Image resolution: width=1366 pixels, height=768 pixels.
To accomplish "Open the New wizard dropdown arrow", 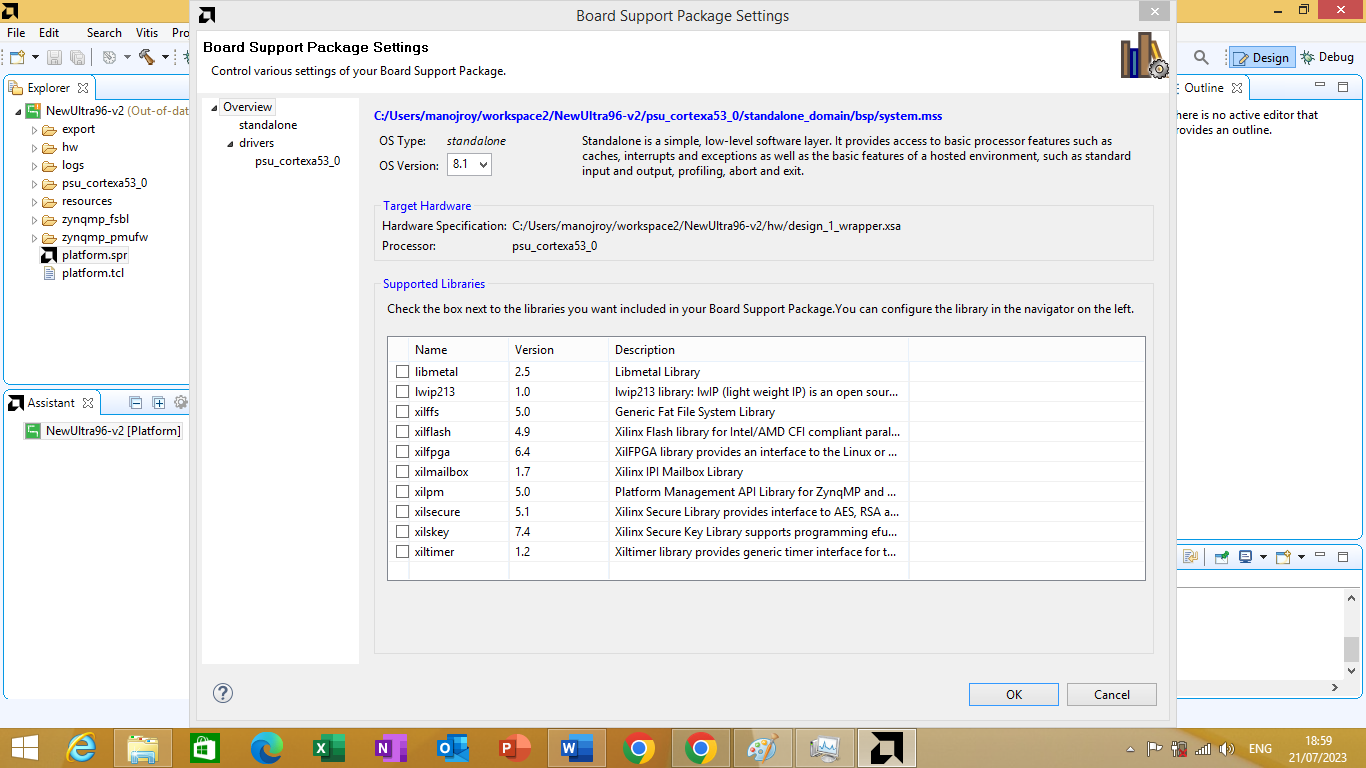I will (35, 58).
